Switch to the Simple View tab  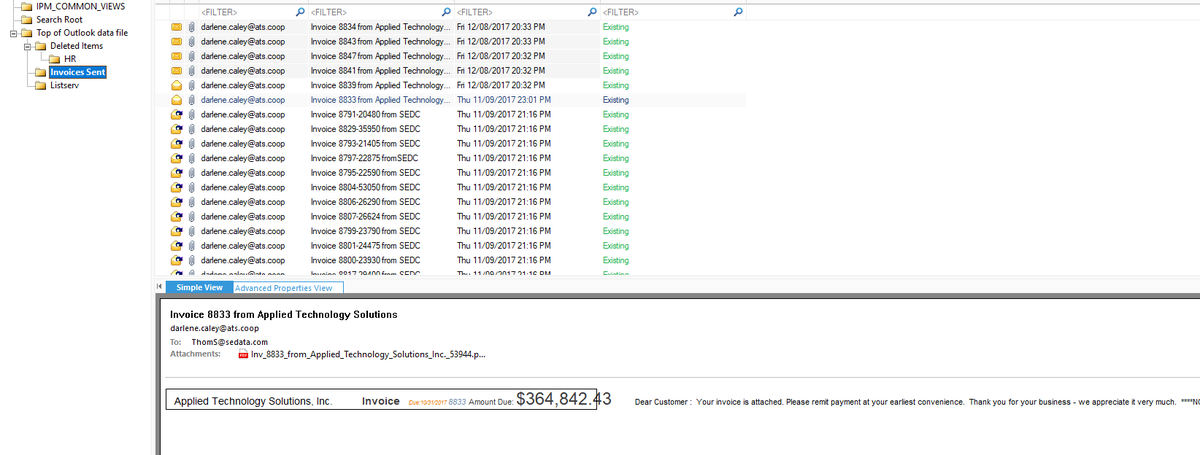[198, 288]
